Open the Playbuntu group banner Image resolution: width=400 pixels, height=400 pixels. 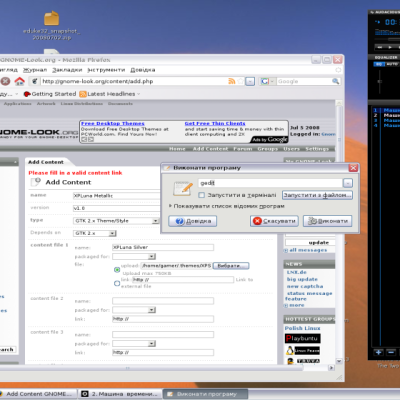tap(303, 338)
